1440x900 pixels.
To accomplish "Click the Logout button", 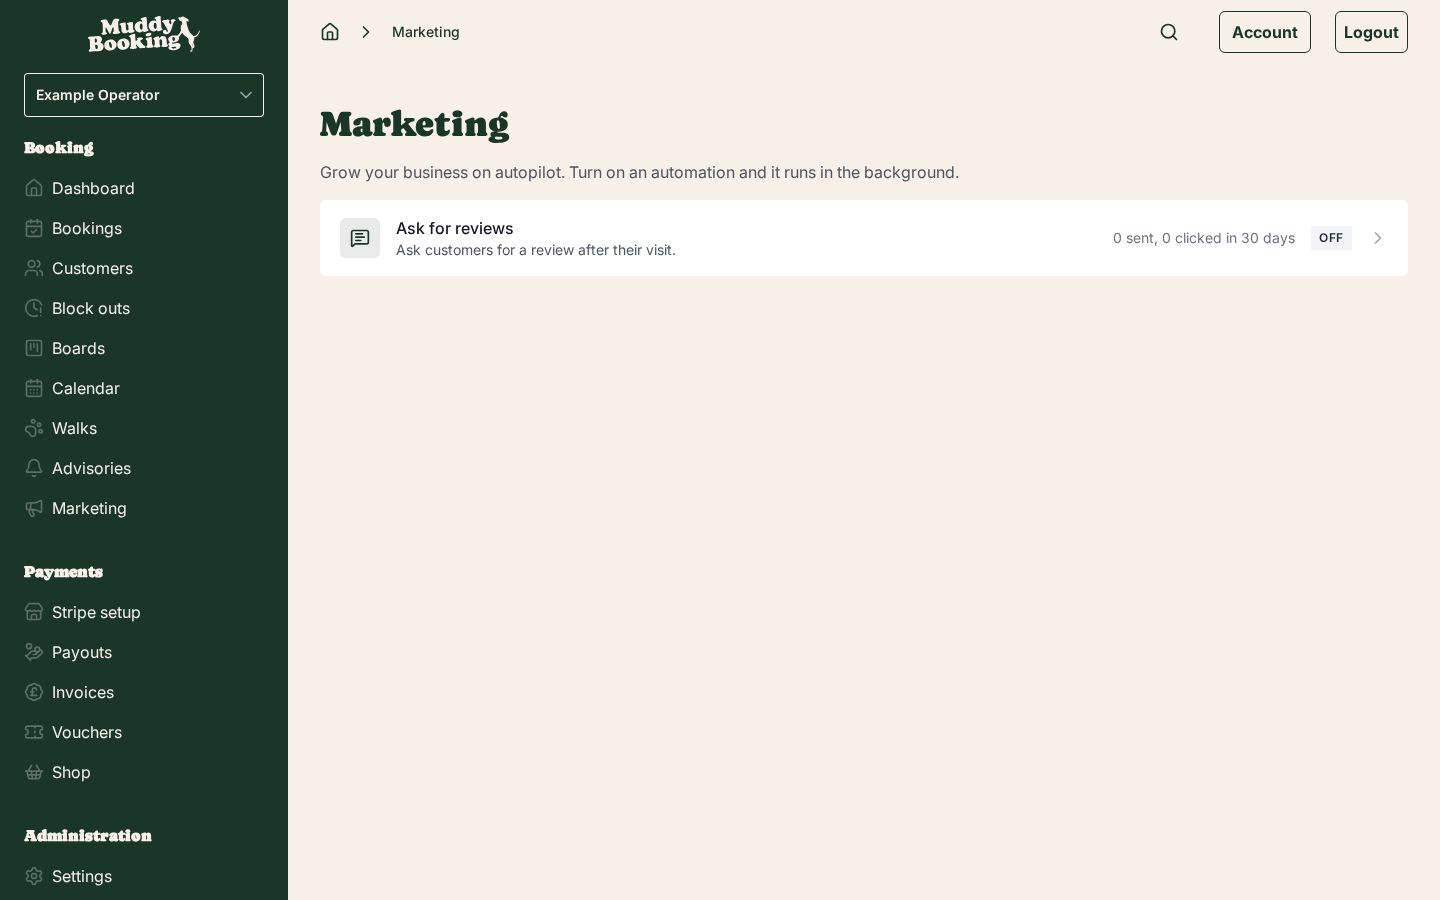I will 1371,32.
